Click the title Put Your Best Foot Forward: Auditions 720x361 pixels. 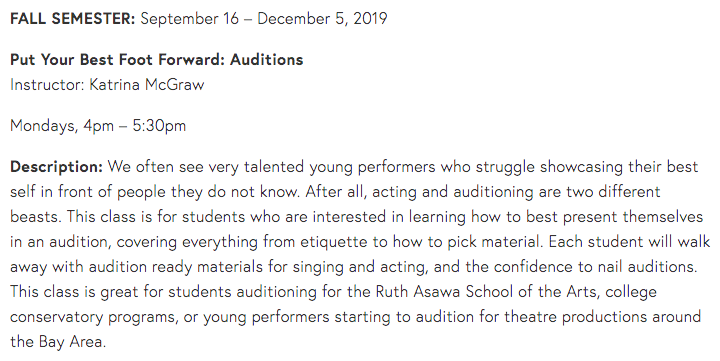pyautogui.click(x=157, y=60)
